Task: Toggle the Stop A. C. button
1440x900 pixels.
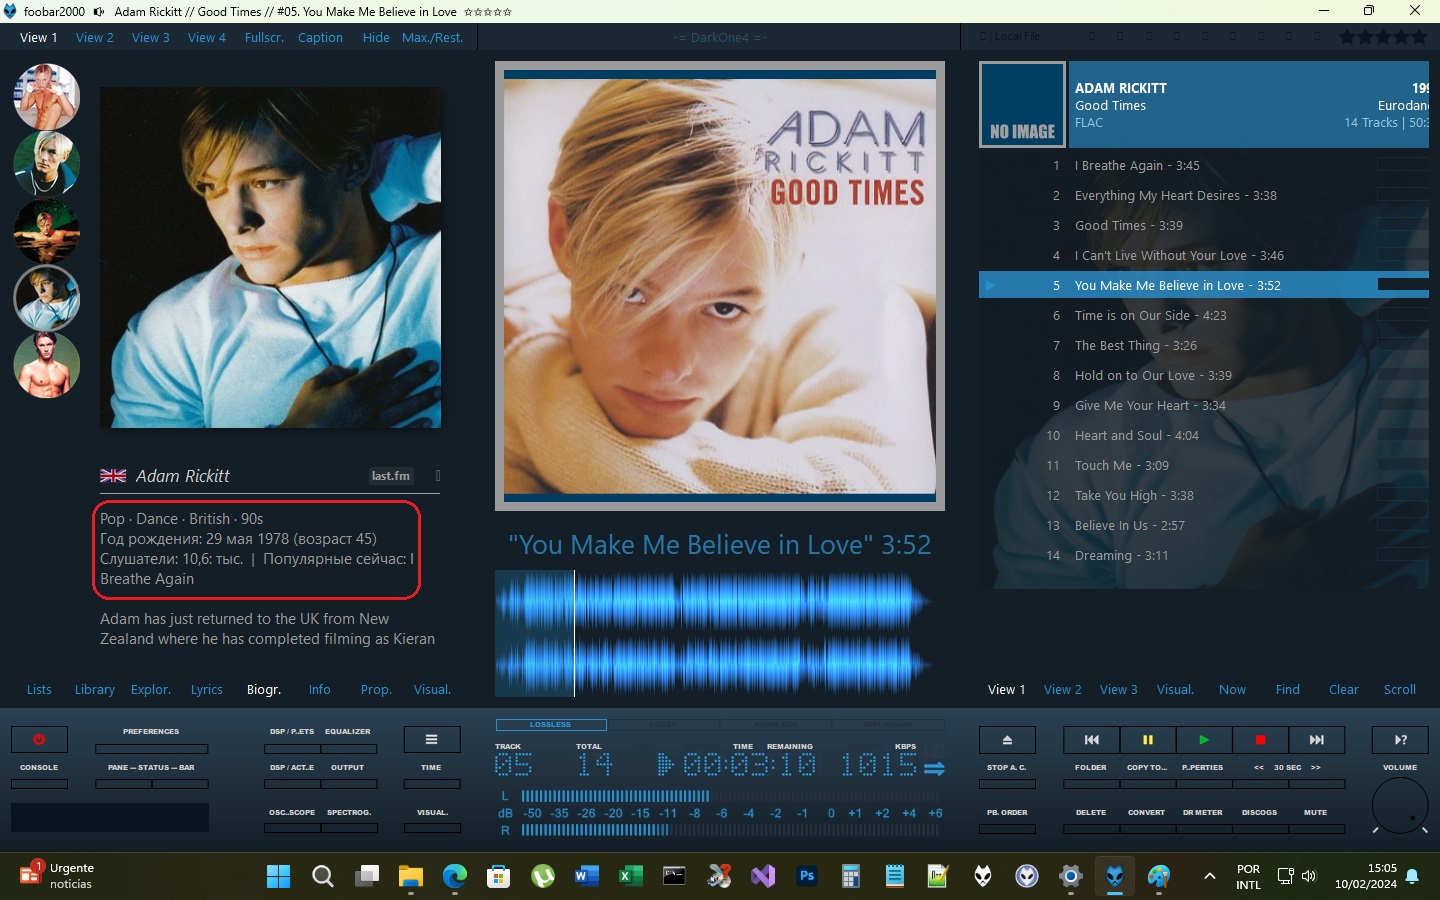Action: [x=1007, y=783]
